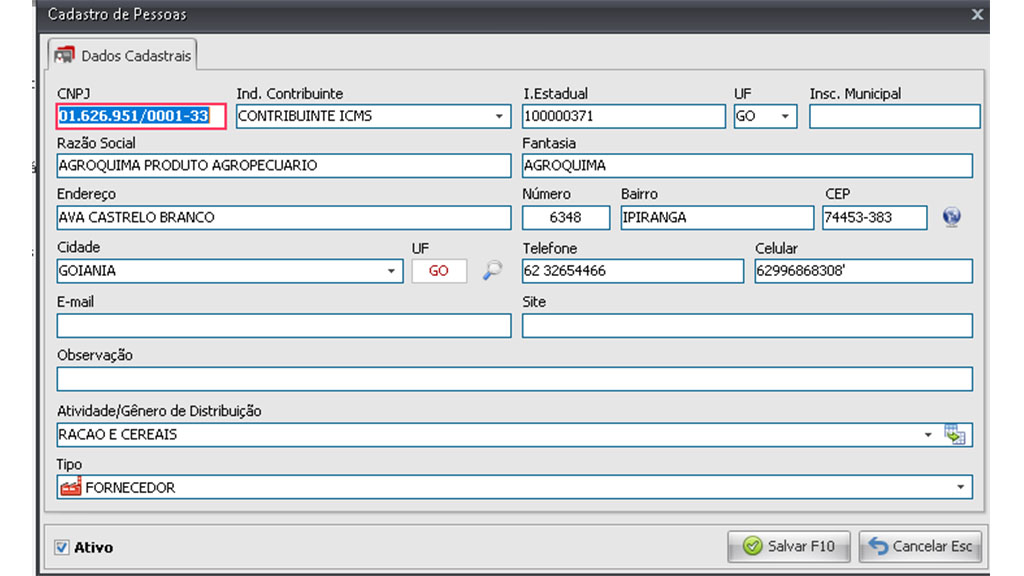Click the Fantasia field
The height and width of the screenshot is (576, 1024).
pyautogui.click(x=747, y=165)
